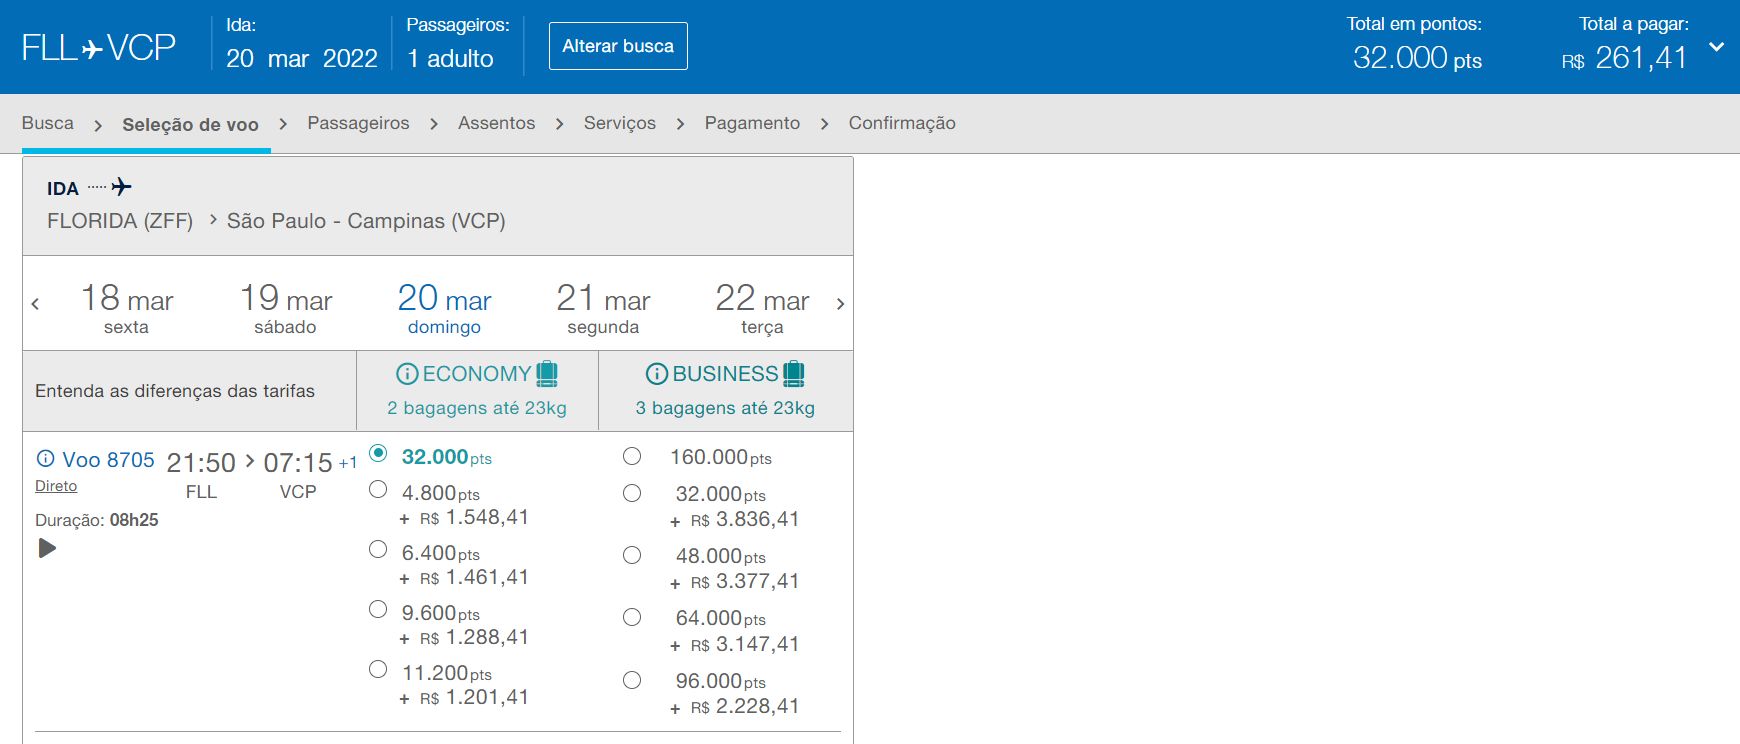Go back to the Busca step
The width and height of the screenshot is (1740, 744).
pos(48,123)
